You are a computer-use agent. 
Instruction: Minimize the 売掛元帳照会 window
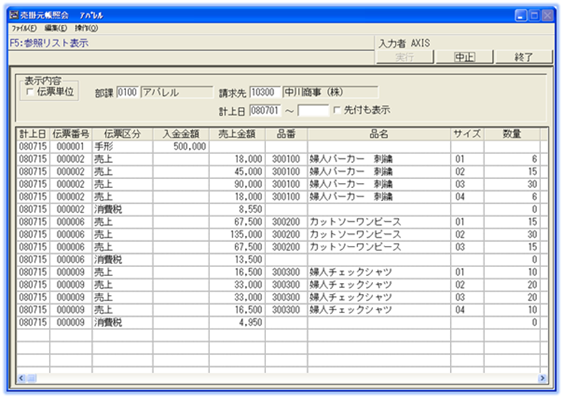pos(521,15)
